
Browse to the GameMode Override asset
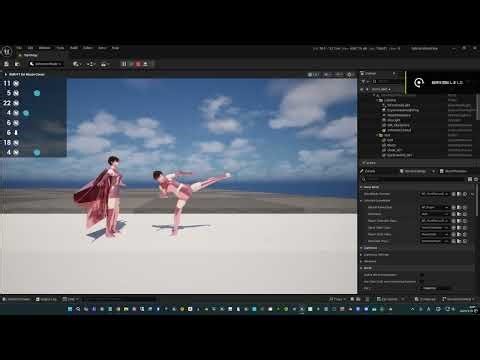459,194
